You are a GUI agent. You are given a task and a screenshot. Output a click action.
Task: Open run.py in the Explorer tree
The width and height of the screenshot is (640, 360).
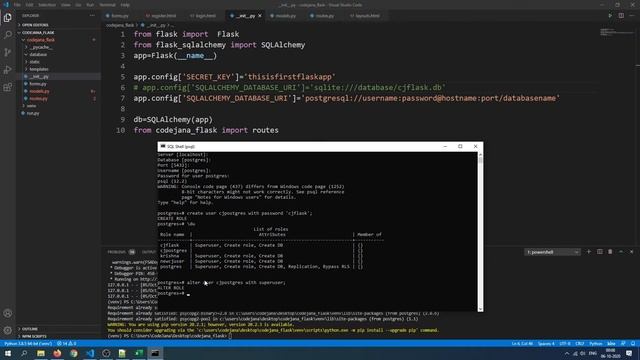(33, 113)
